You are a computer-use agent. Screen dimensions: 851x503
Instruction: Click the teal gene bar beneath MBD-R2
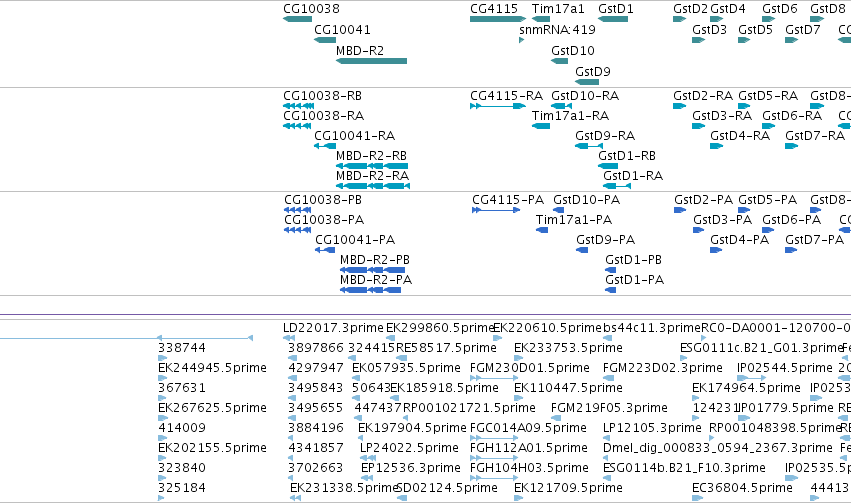click(372, 61)
